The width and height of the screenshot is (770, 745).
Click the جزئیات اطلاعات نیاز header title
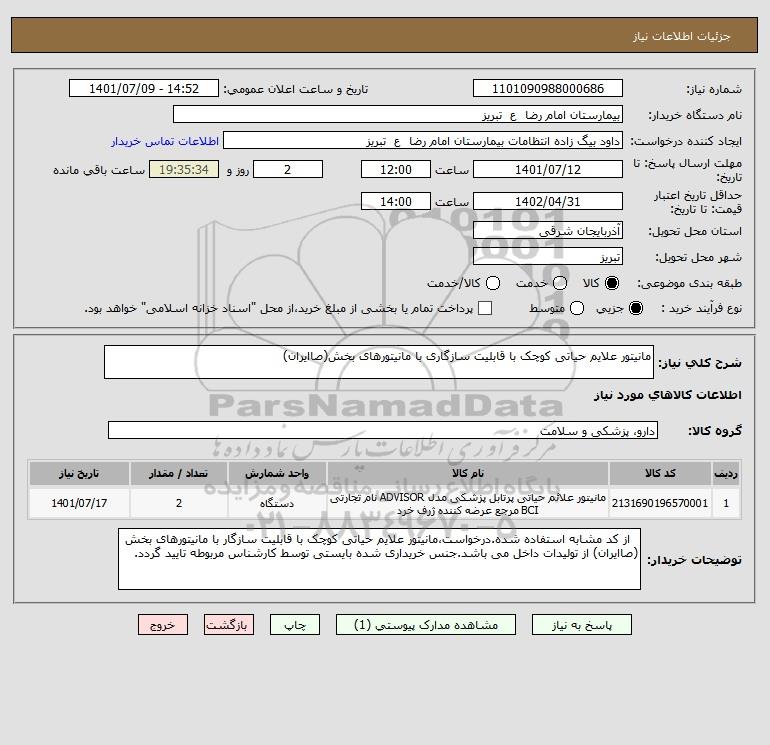point(682,36)
